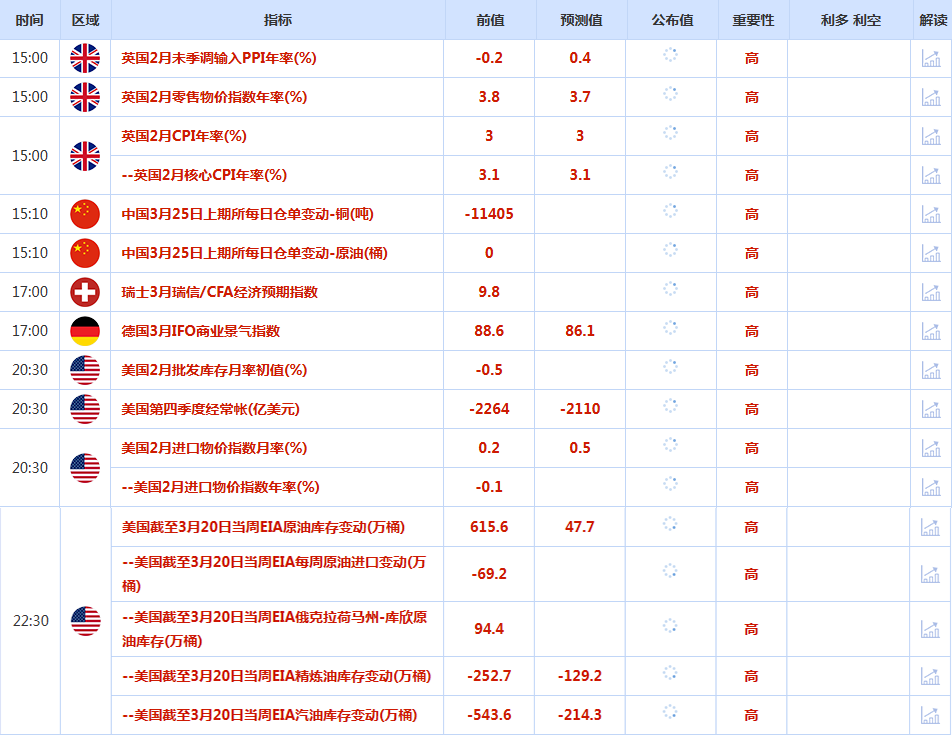Click chart icon for 美国第四季度经常帐 row
The width and height of the screenshot is (952, 736).
(x=931, y=409)
